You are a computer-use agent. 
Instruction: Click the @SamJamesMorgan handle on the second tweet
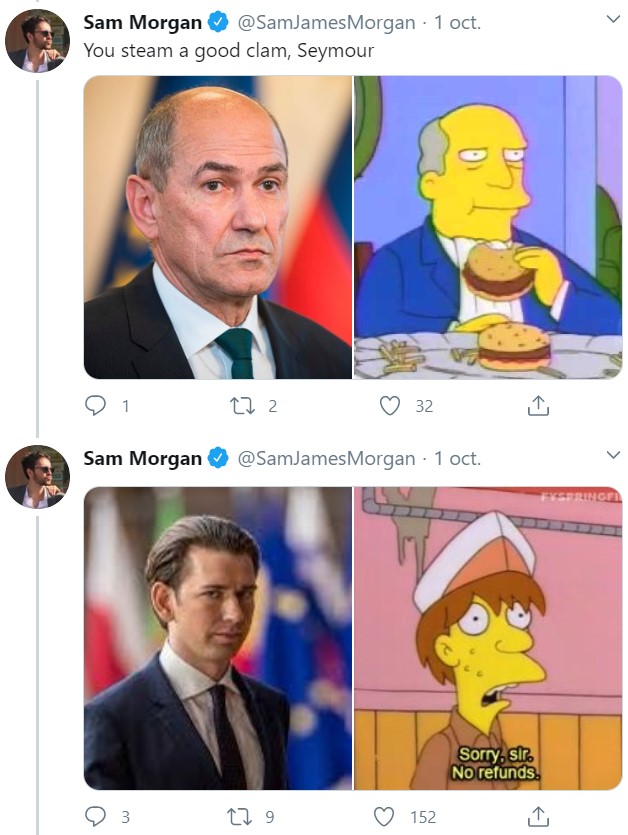pos(326,459)
